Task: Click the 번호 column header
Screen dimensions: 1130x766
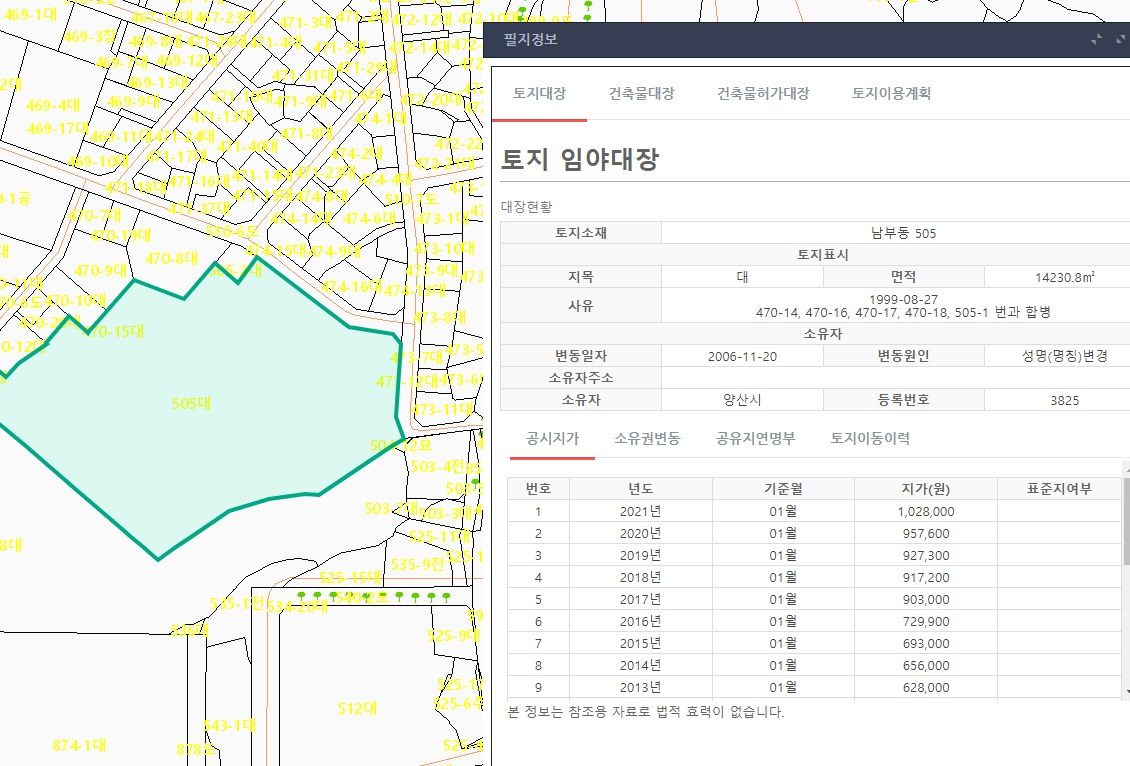Action: (x=538, y=489)
